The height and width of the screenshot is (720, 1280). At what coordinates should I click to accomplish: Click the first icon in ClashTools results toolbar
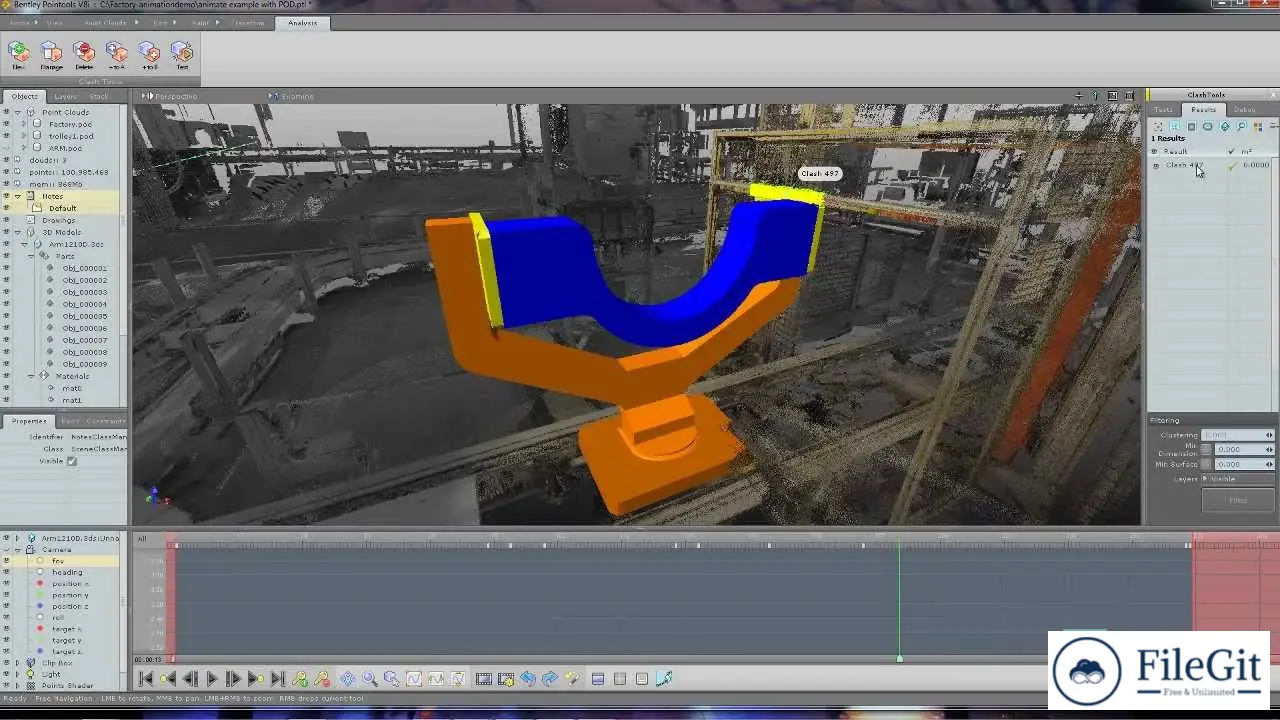(1158, 126)
